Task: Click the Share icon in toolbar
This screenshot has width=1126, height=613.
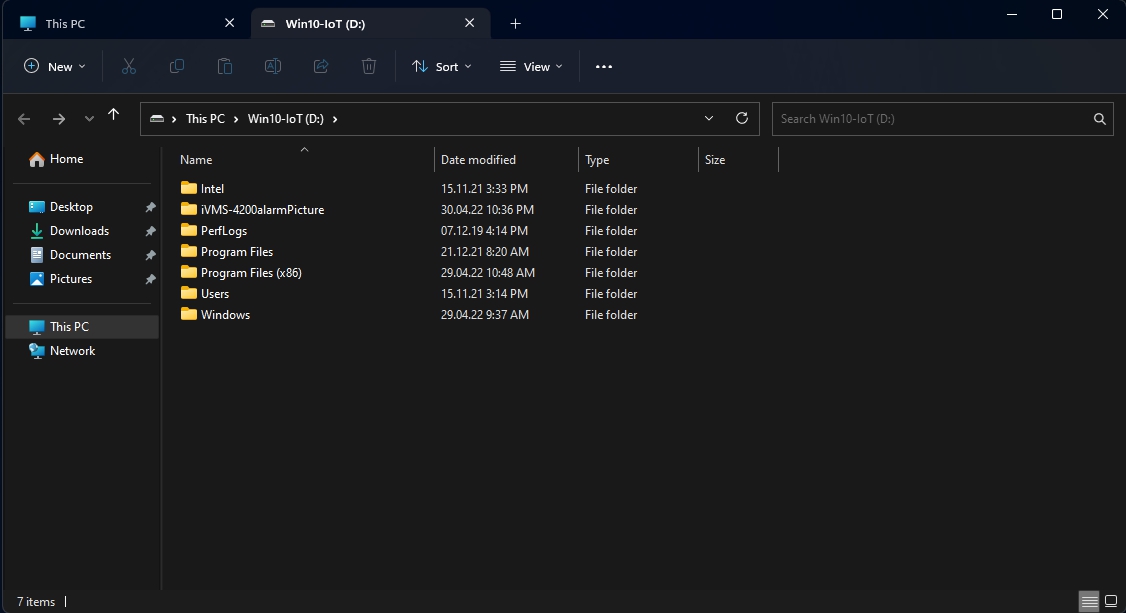Action: (321, 66)
